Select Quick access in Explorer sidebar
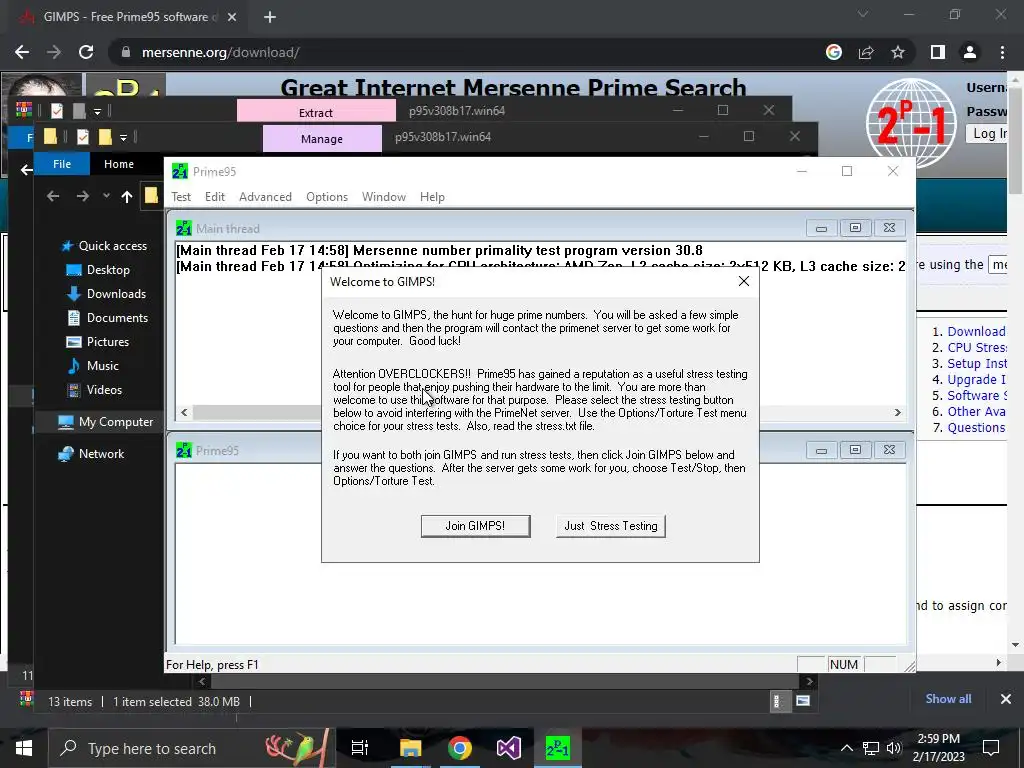Image resolution: width=1024 pixels, height=768 pixels. [104, 246]
